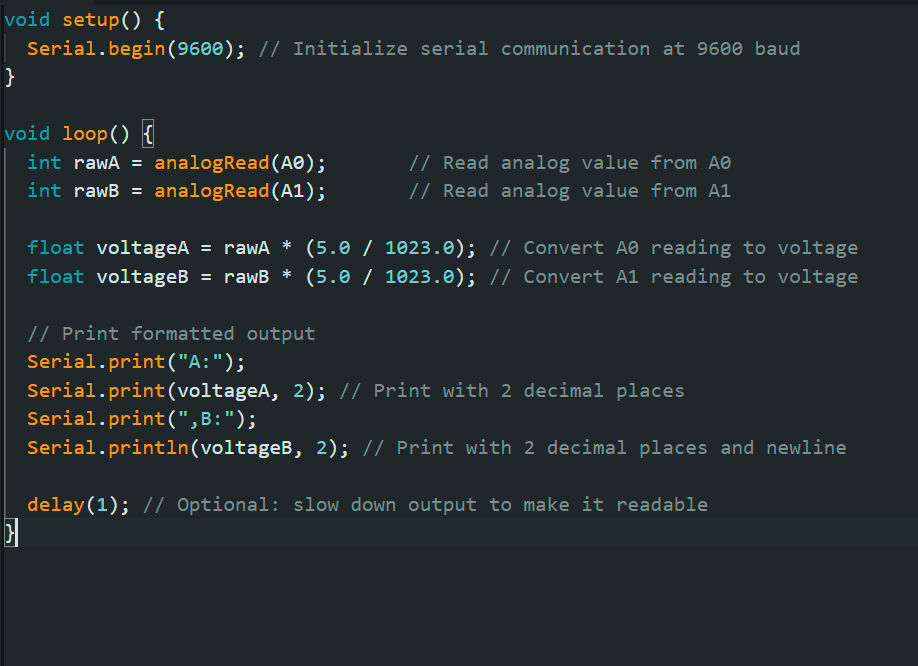Click the analogRead(A0) call

point(240,162)
